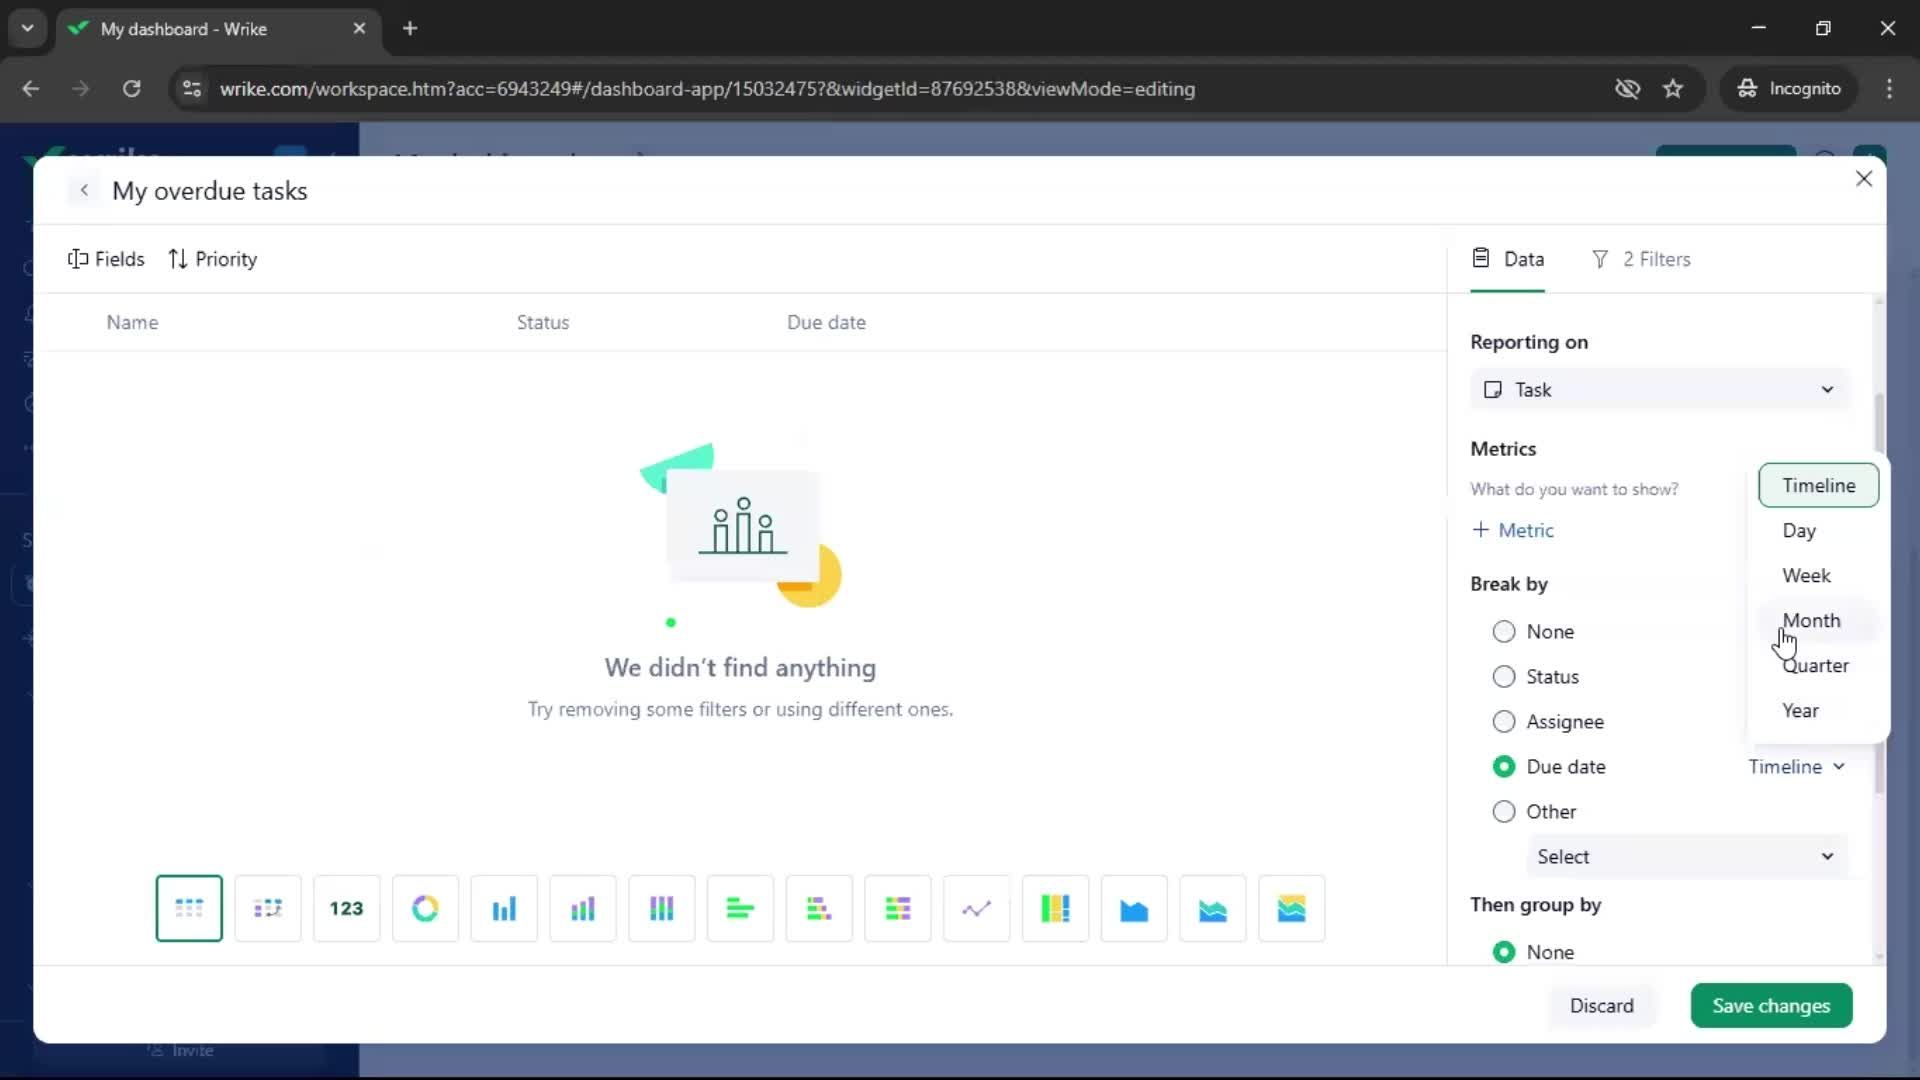This screenshot has width=1920, height=1080.
Task: Click the site information icon in address bar
Action: 191,88
